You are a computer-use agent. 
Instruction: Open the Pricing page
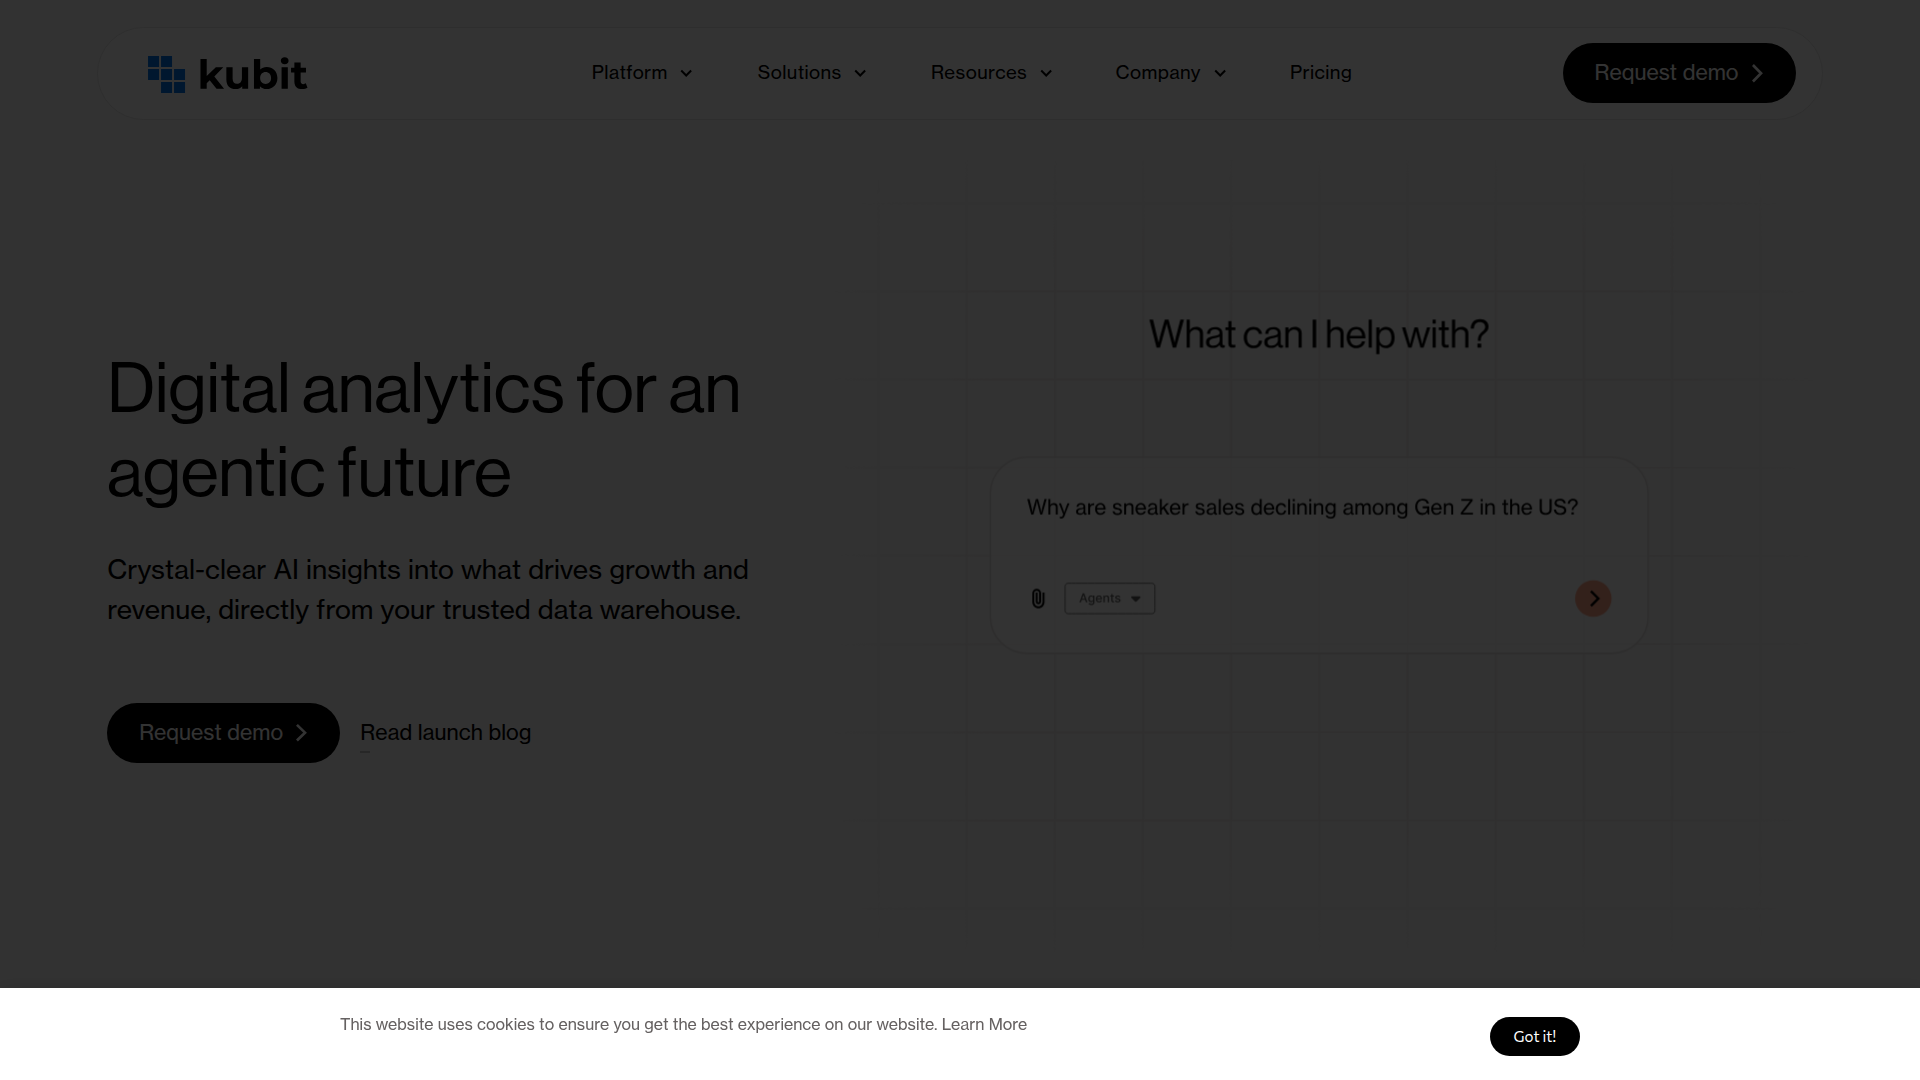pyautogui.click(x=1320, y=73)
